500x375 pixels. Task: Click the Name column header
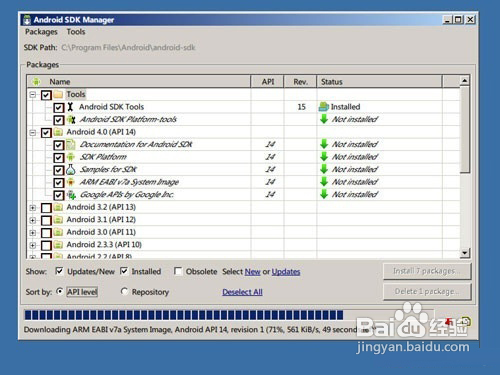(x=139, y=82)
